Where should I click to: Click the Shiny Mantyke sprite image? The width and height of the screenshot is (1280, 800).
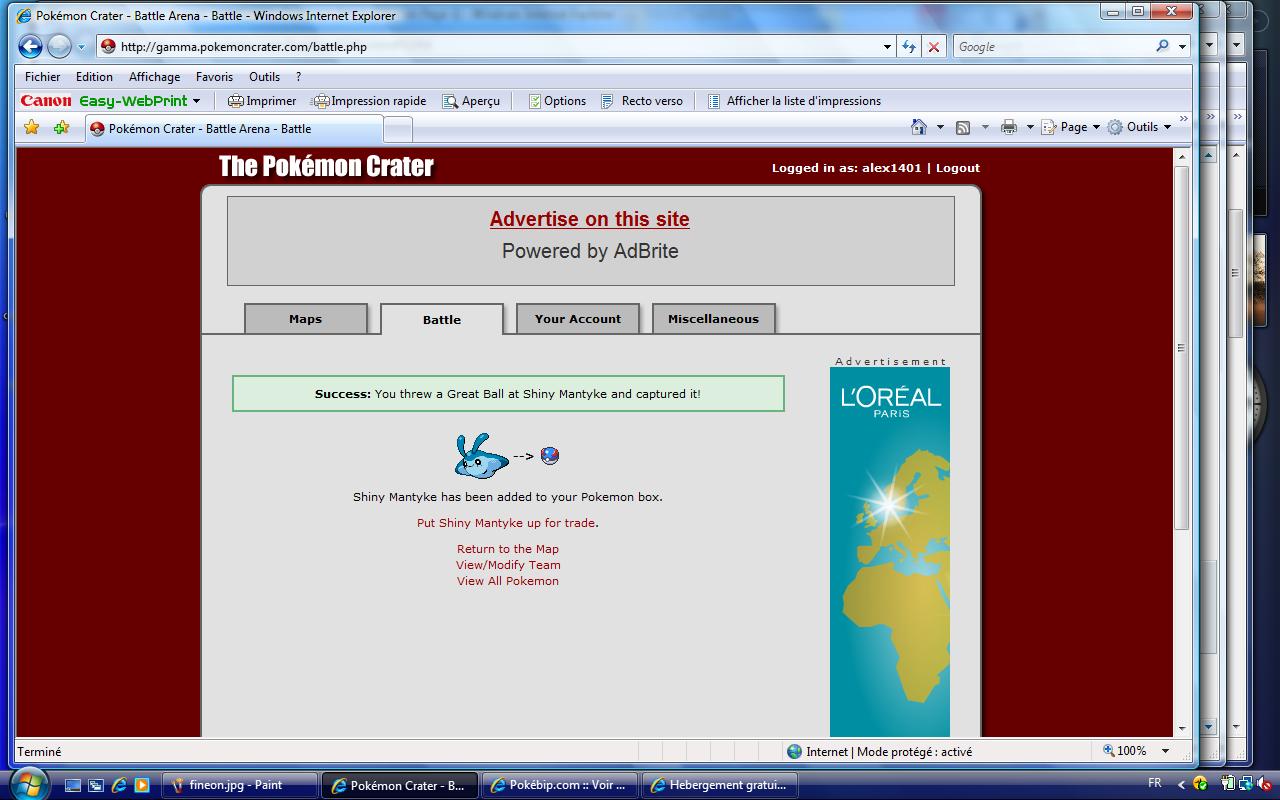[x=481, y=456]
